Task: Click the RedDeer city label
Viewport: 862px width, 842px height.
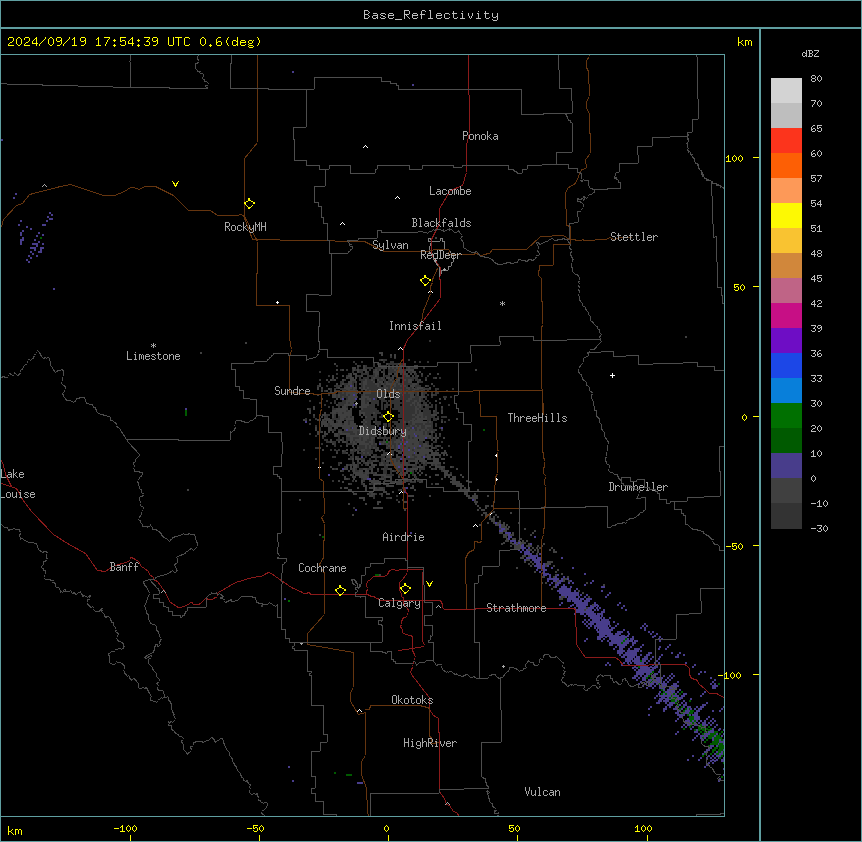Action: [440, 255]
